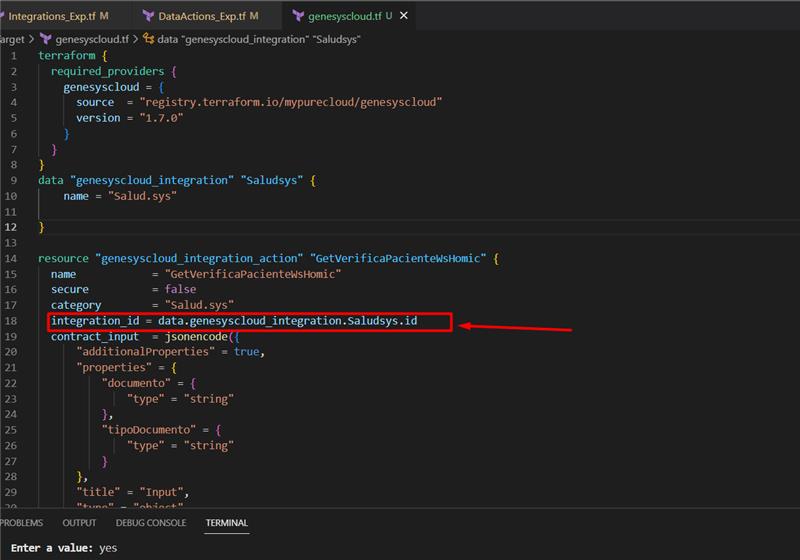The image size is (800, 560).
Task: Click the "terraform" keyword on line 1
Action: [x=67, y=56]
